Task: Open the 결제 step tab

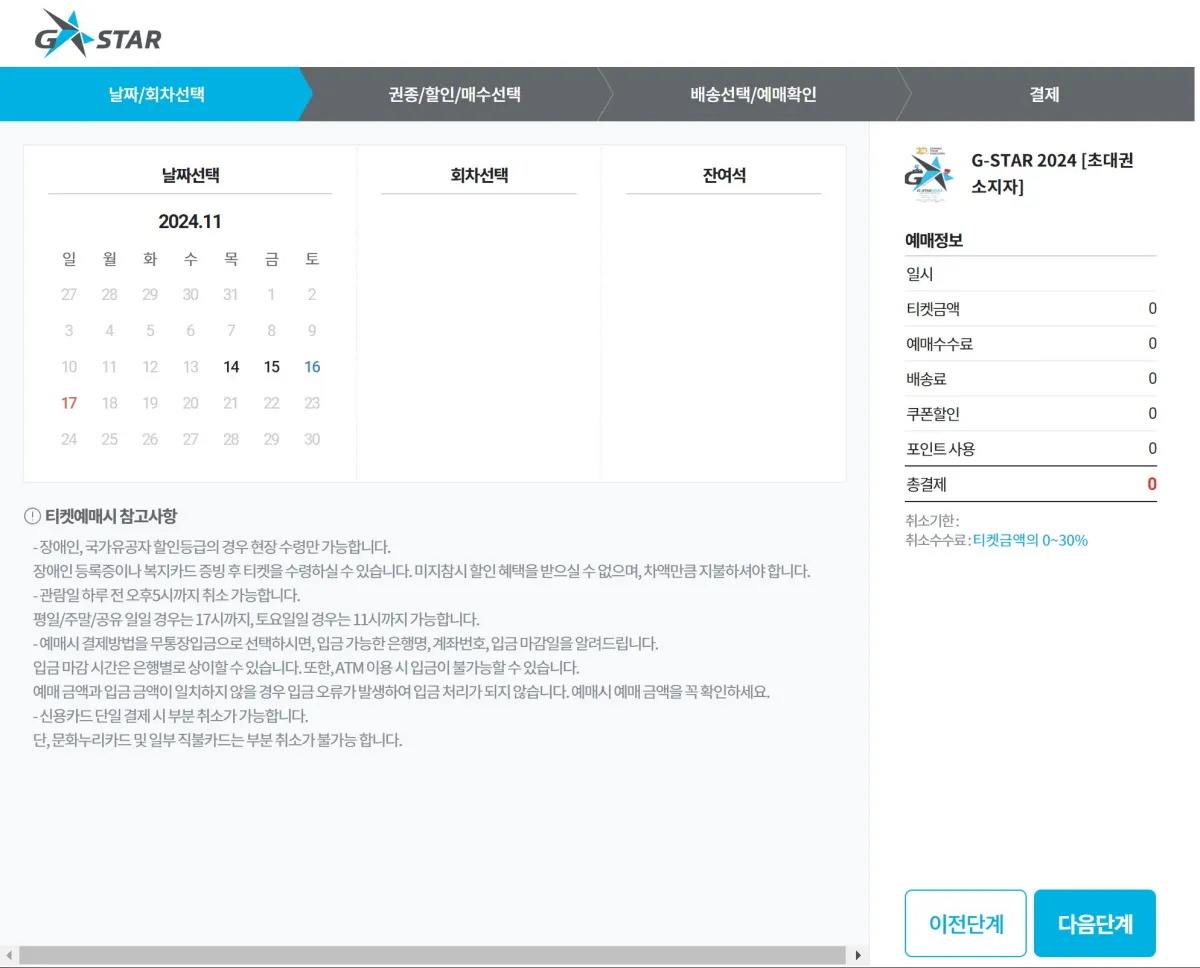Action: tap(1044, 94)
